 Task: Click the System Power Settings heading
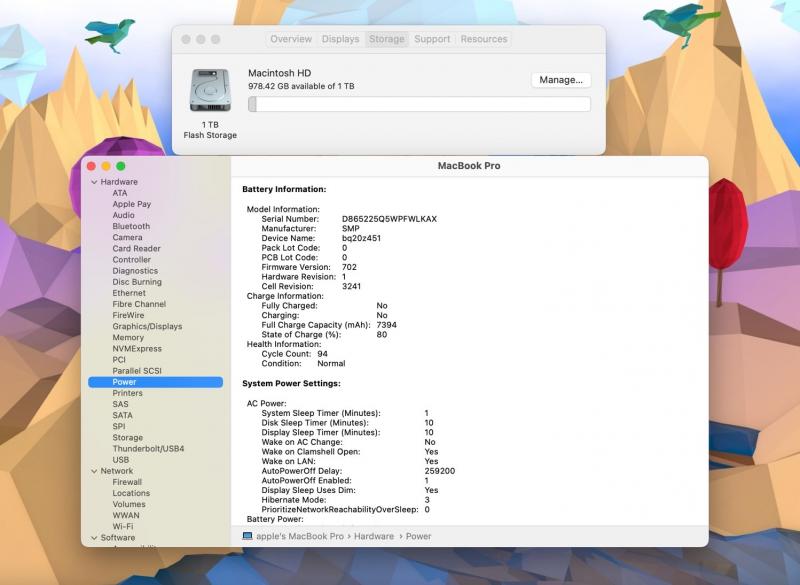(291, 384)
